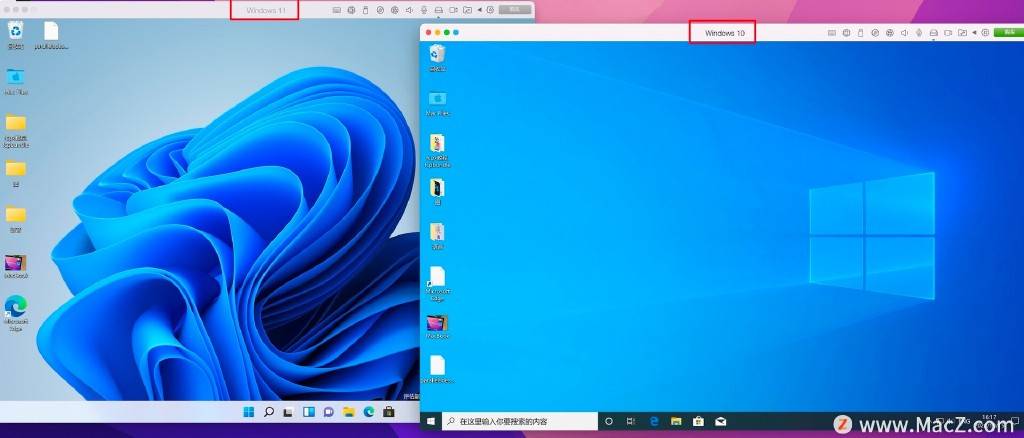Launch Edge from Windows 10 taskbar
This screenshot has width=1024, height=438.
click(x=654, y=422)
